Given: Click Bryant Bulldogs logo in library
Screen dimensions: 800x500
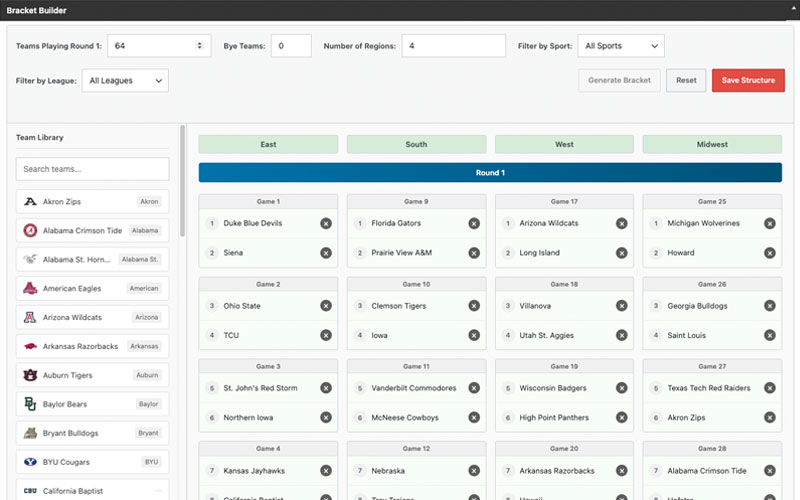Looking at the screenshot, I should point(30,433).
